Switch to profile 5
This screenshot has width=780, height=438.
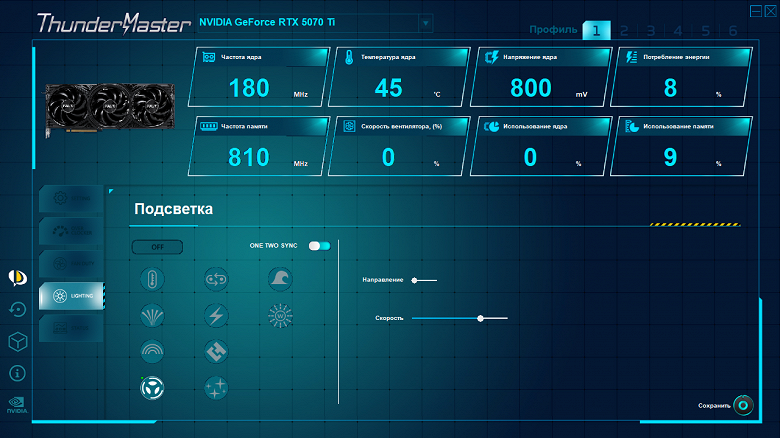point(705,31)
